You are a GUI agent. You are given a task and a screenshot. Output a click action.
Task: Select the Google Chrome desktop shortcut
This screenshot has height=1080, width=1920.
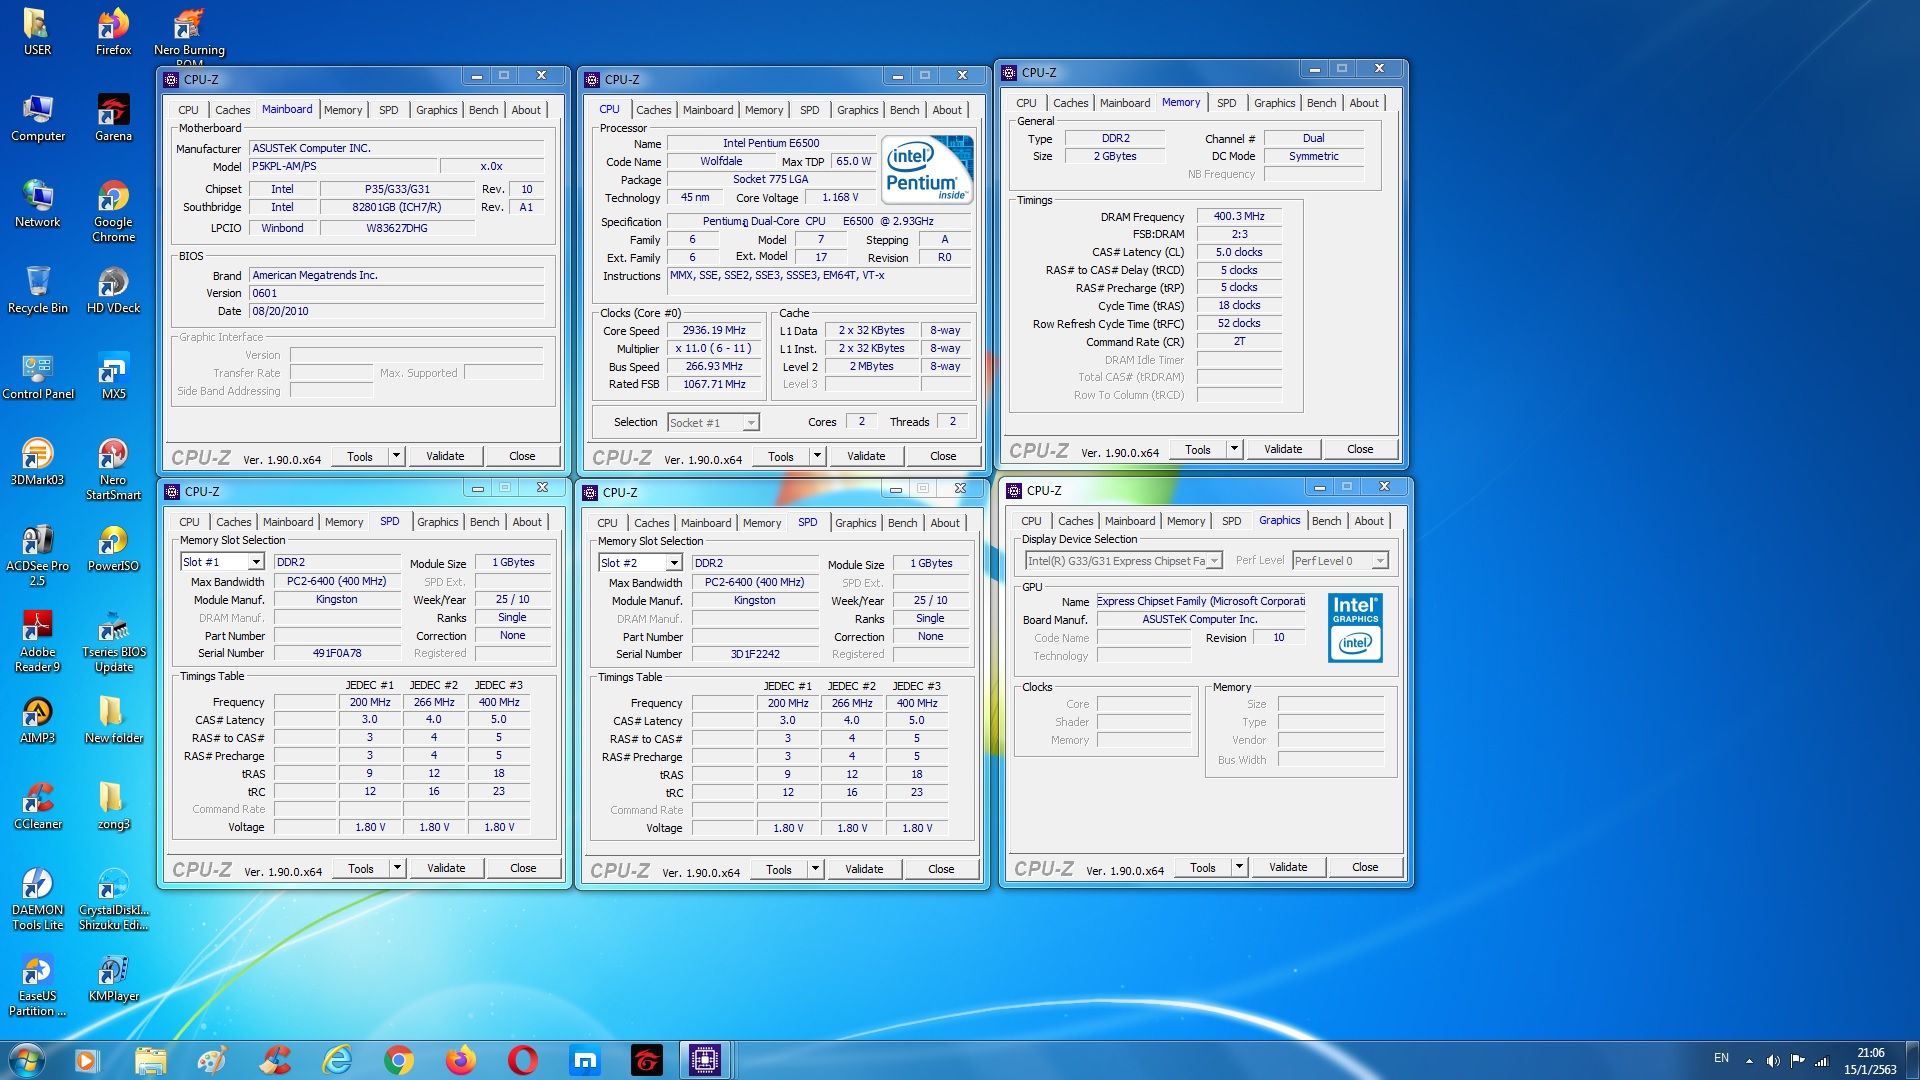click(113, 211)
